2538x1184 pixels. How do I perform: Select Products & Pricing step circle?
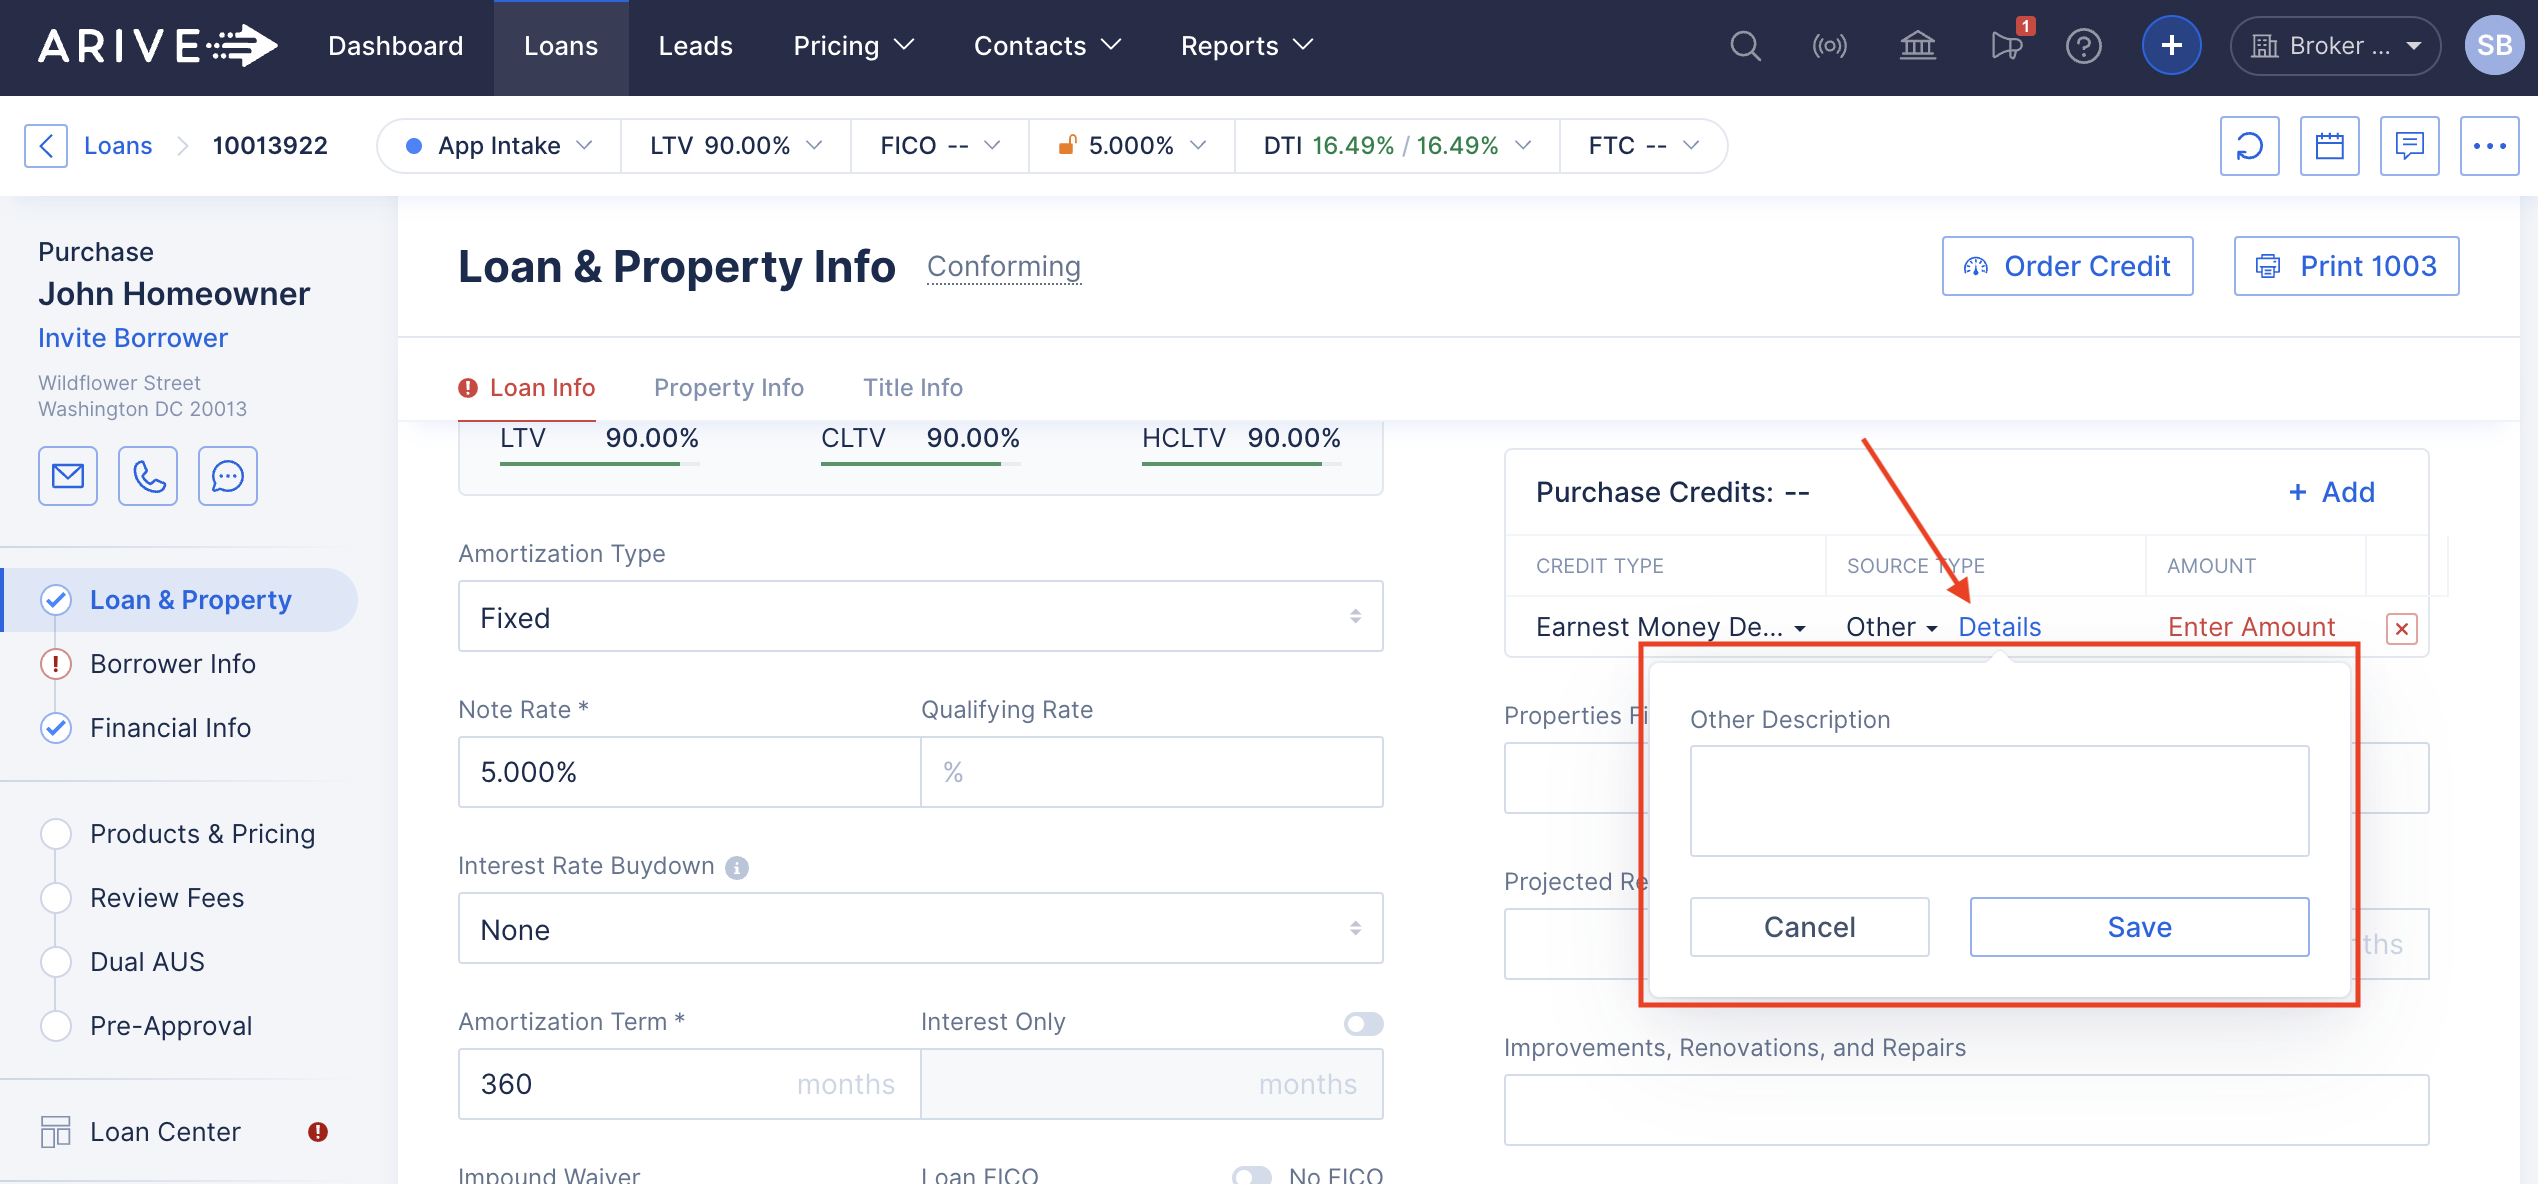tap(56, 834)
